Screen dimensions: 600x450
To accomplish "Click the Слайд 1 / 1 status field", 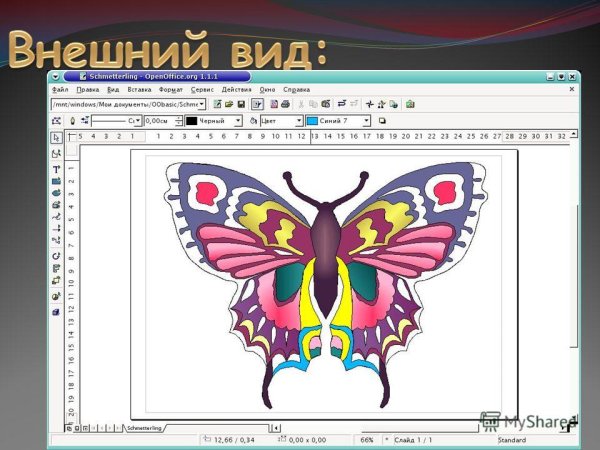I will coord(413,440).
